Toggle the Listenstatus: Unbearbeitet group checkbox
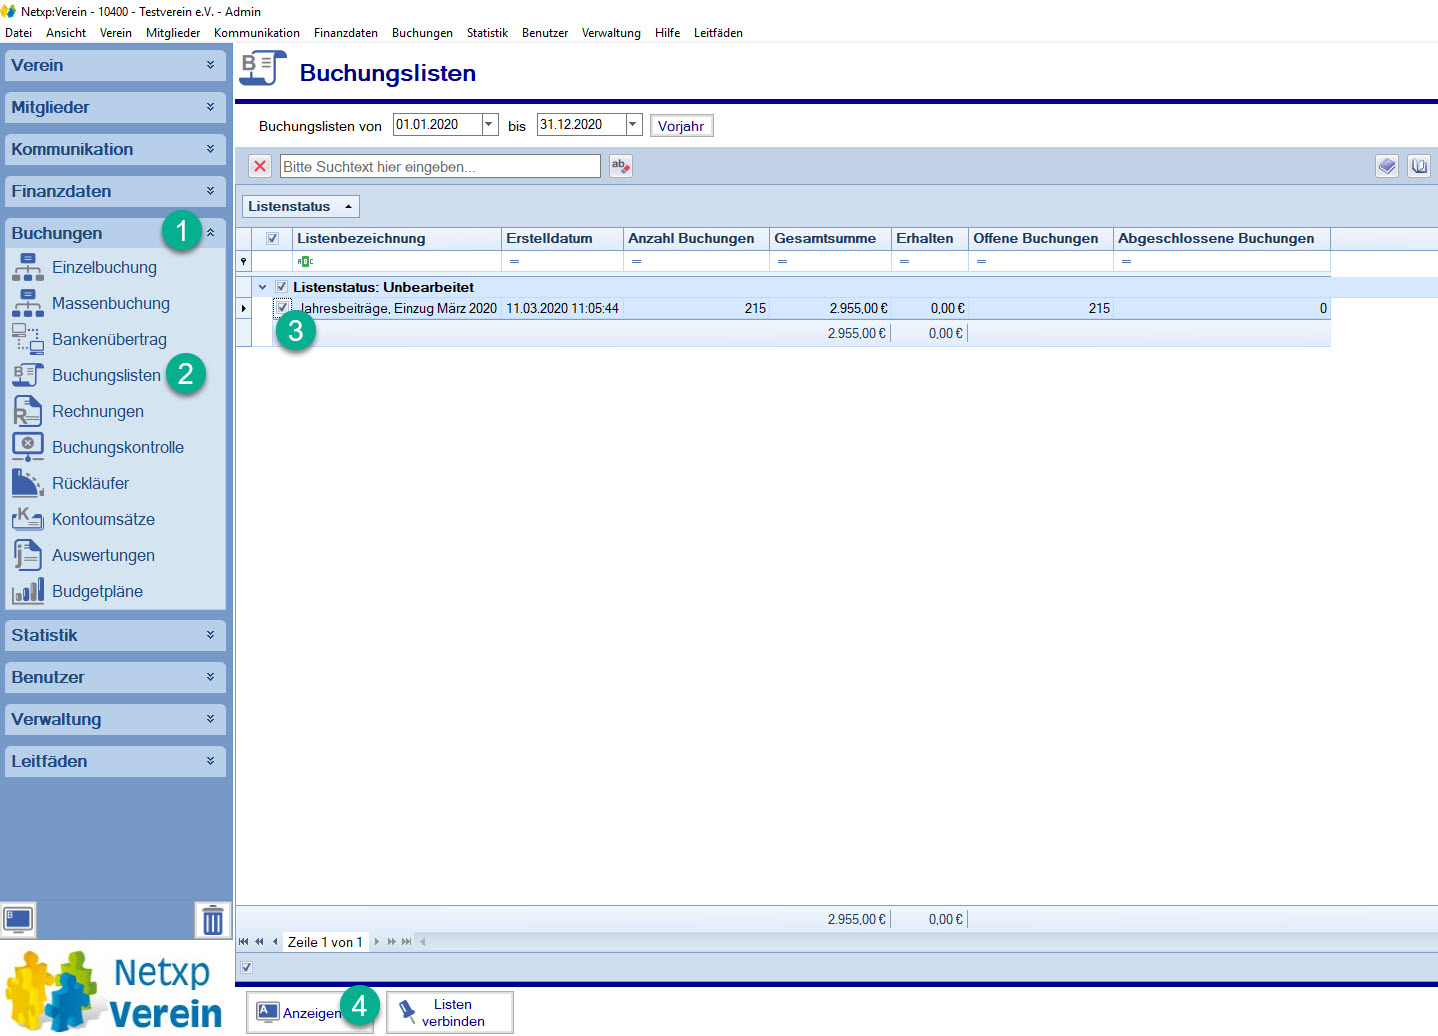The width and height of the screenshot is (1438, 1036). pyautogui.click(x=281, y=287)
